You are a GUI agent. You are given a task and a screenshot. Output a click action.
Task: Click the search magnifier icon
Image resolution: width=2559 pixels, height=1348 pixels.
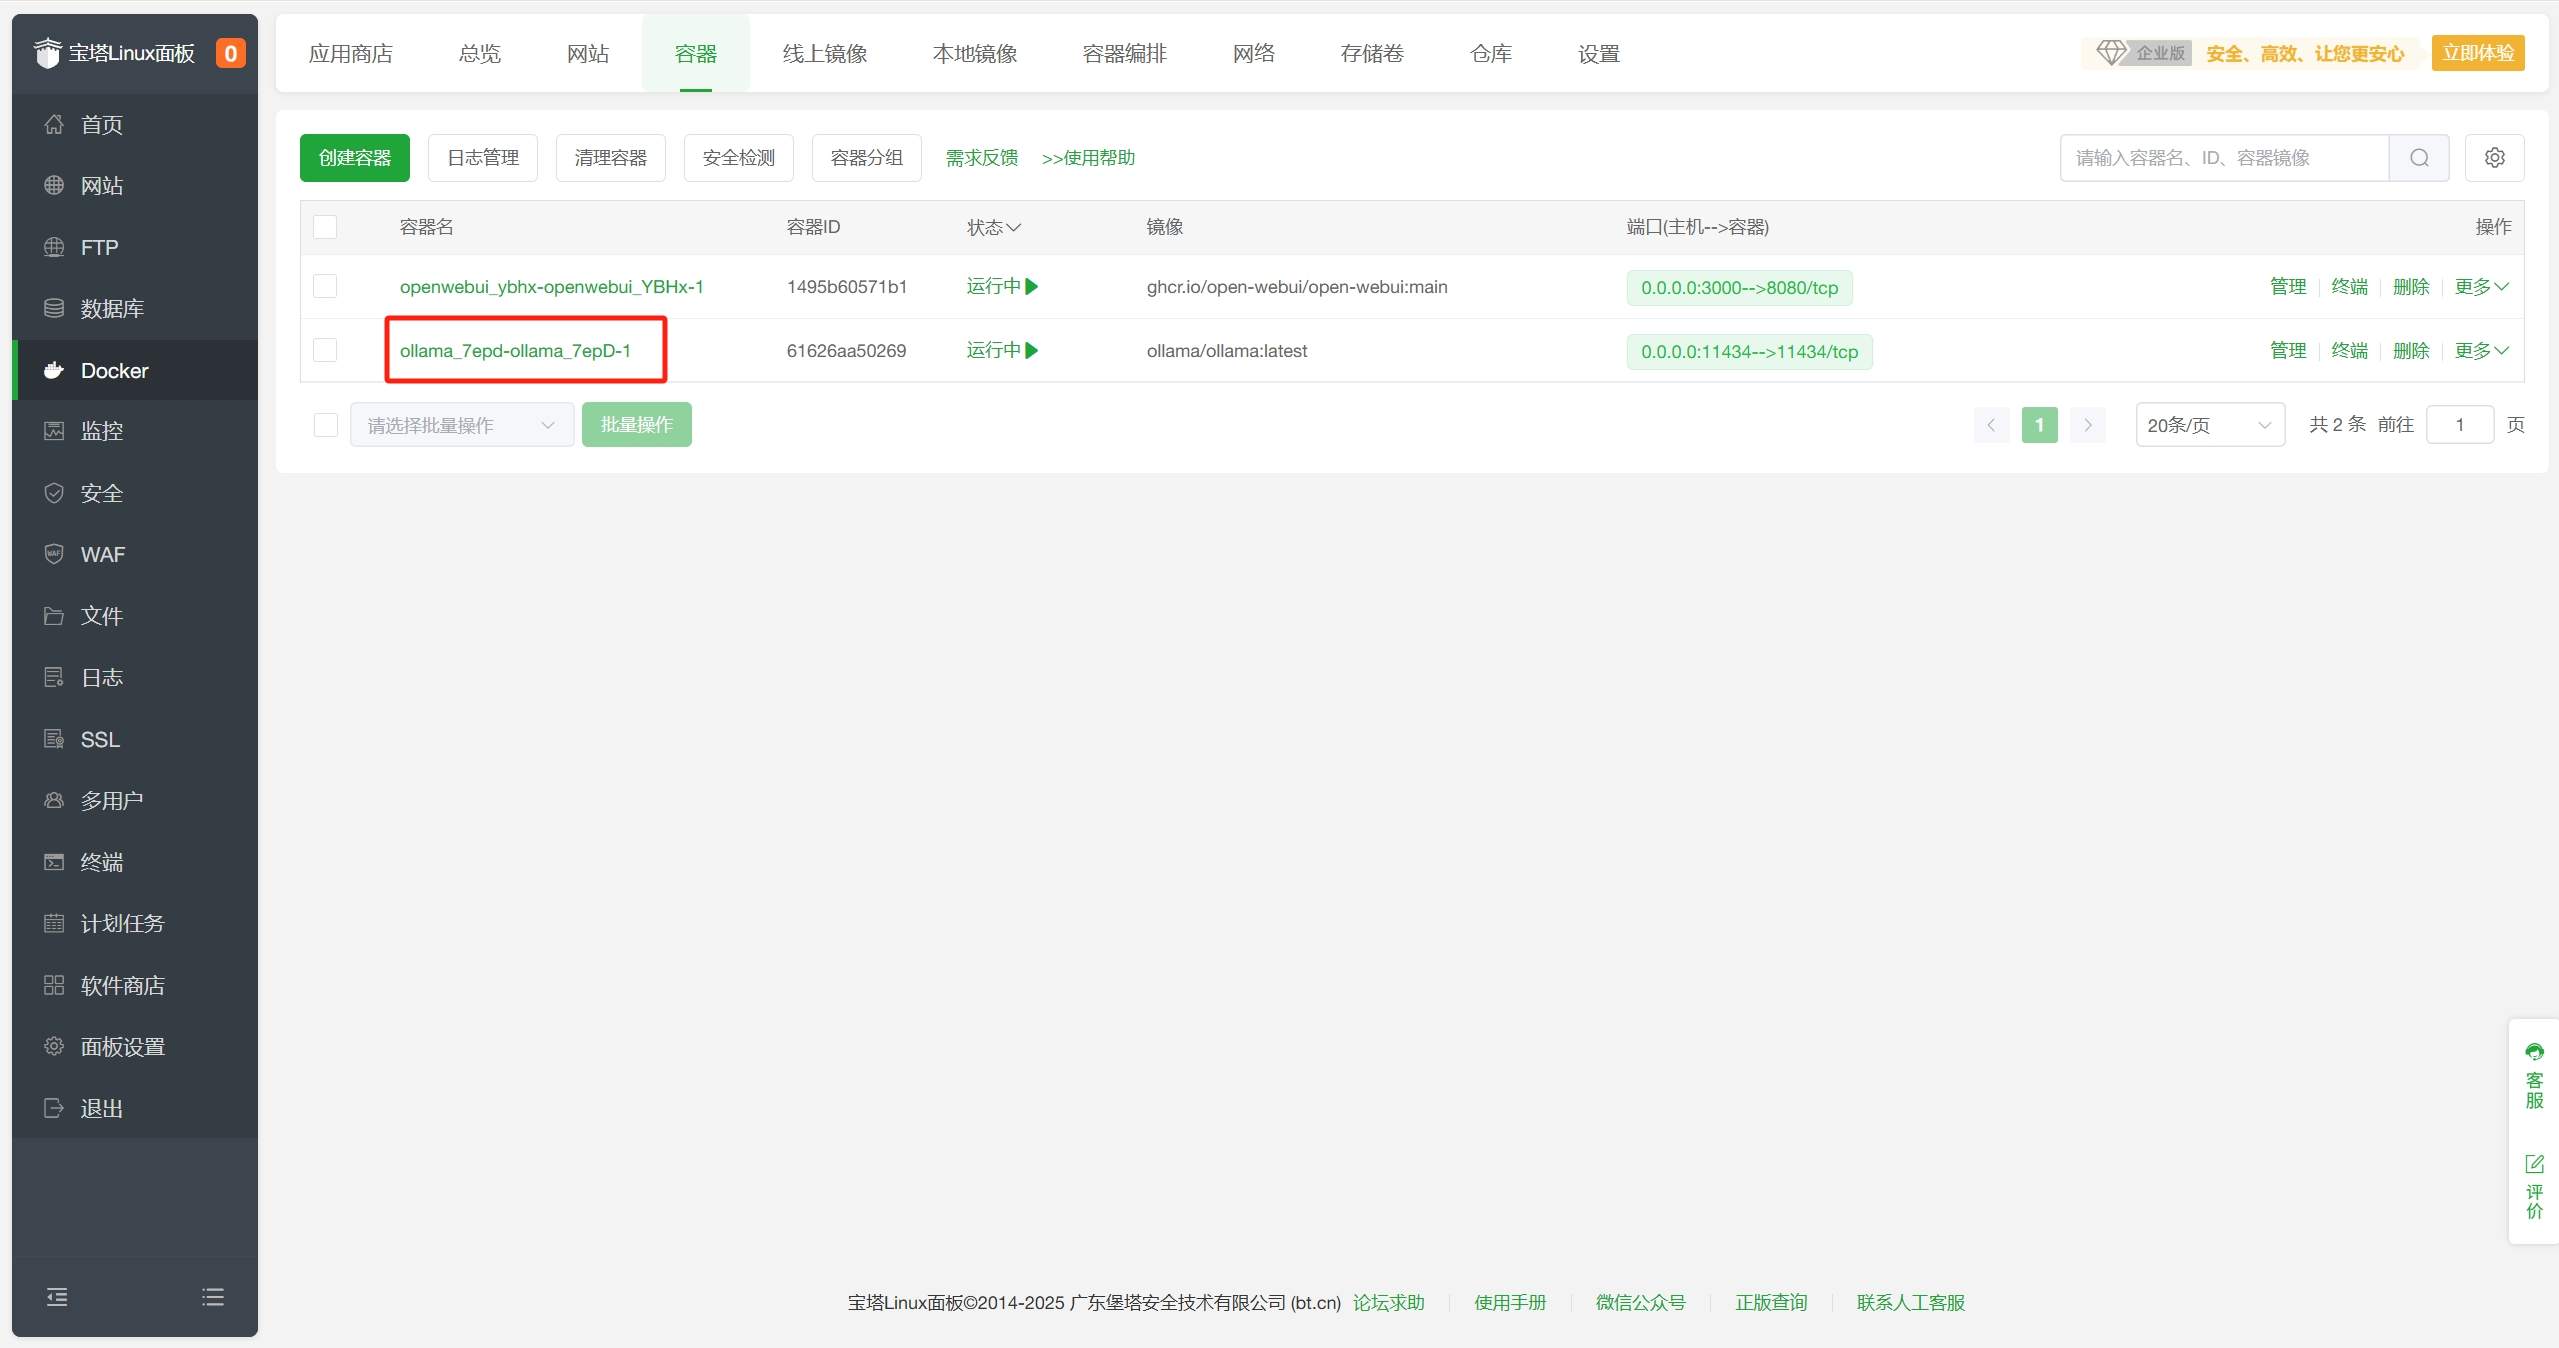coord(2419,158)
